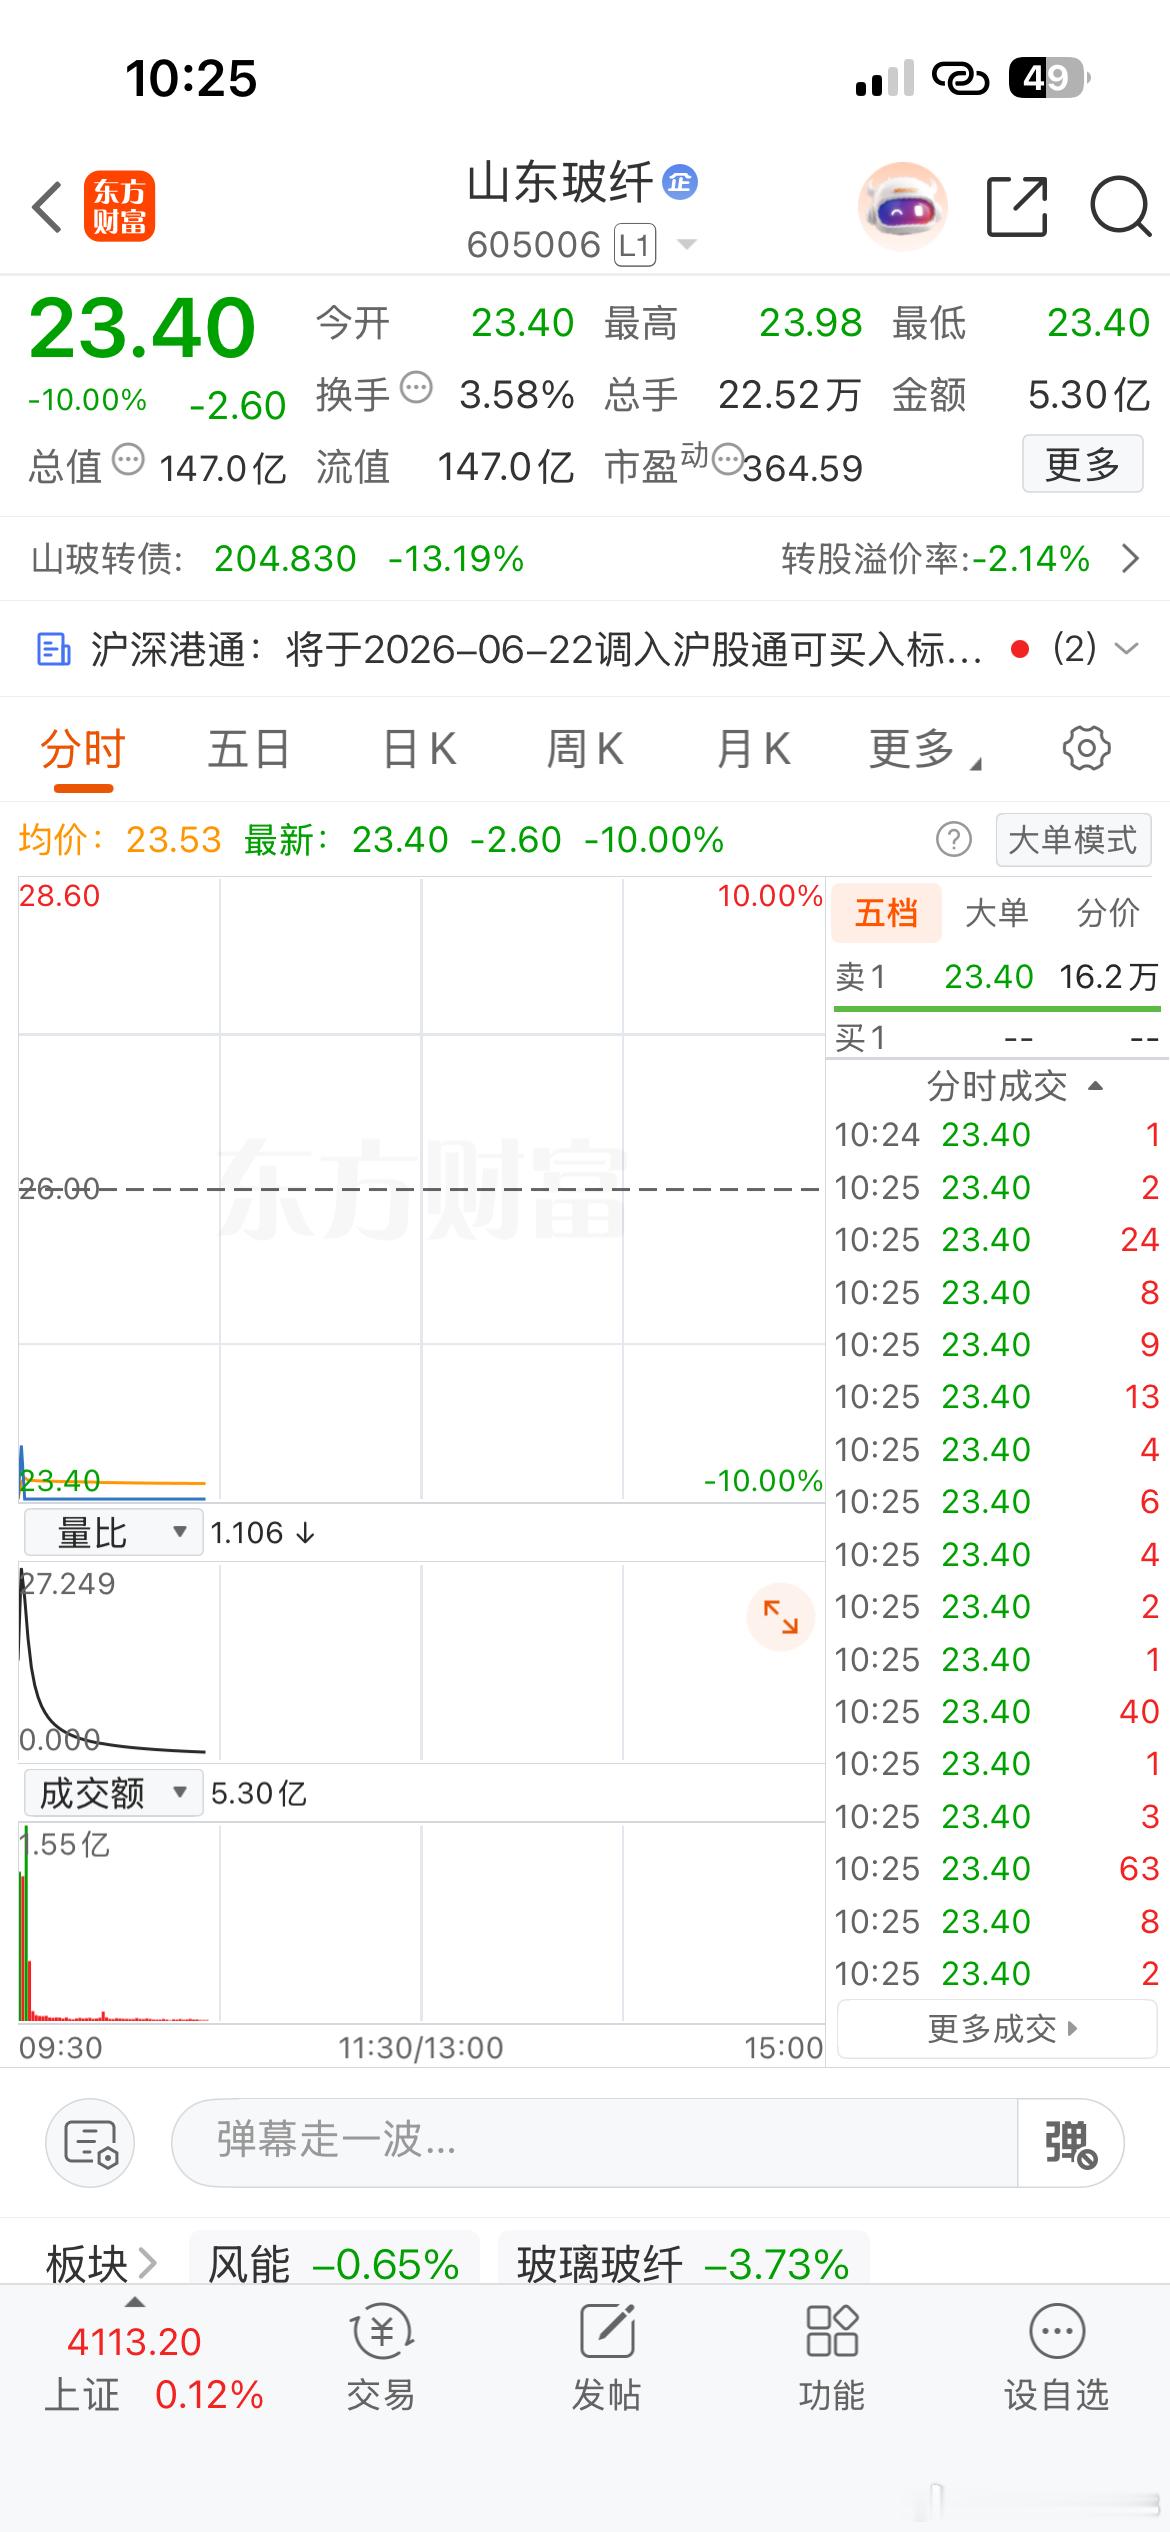Tap info icon next to 市盈
Image resolution: width=1170 pixels, height=2532 pixels.
[x=729, y=460]
